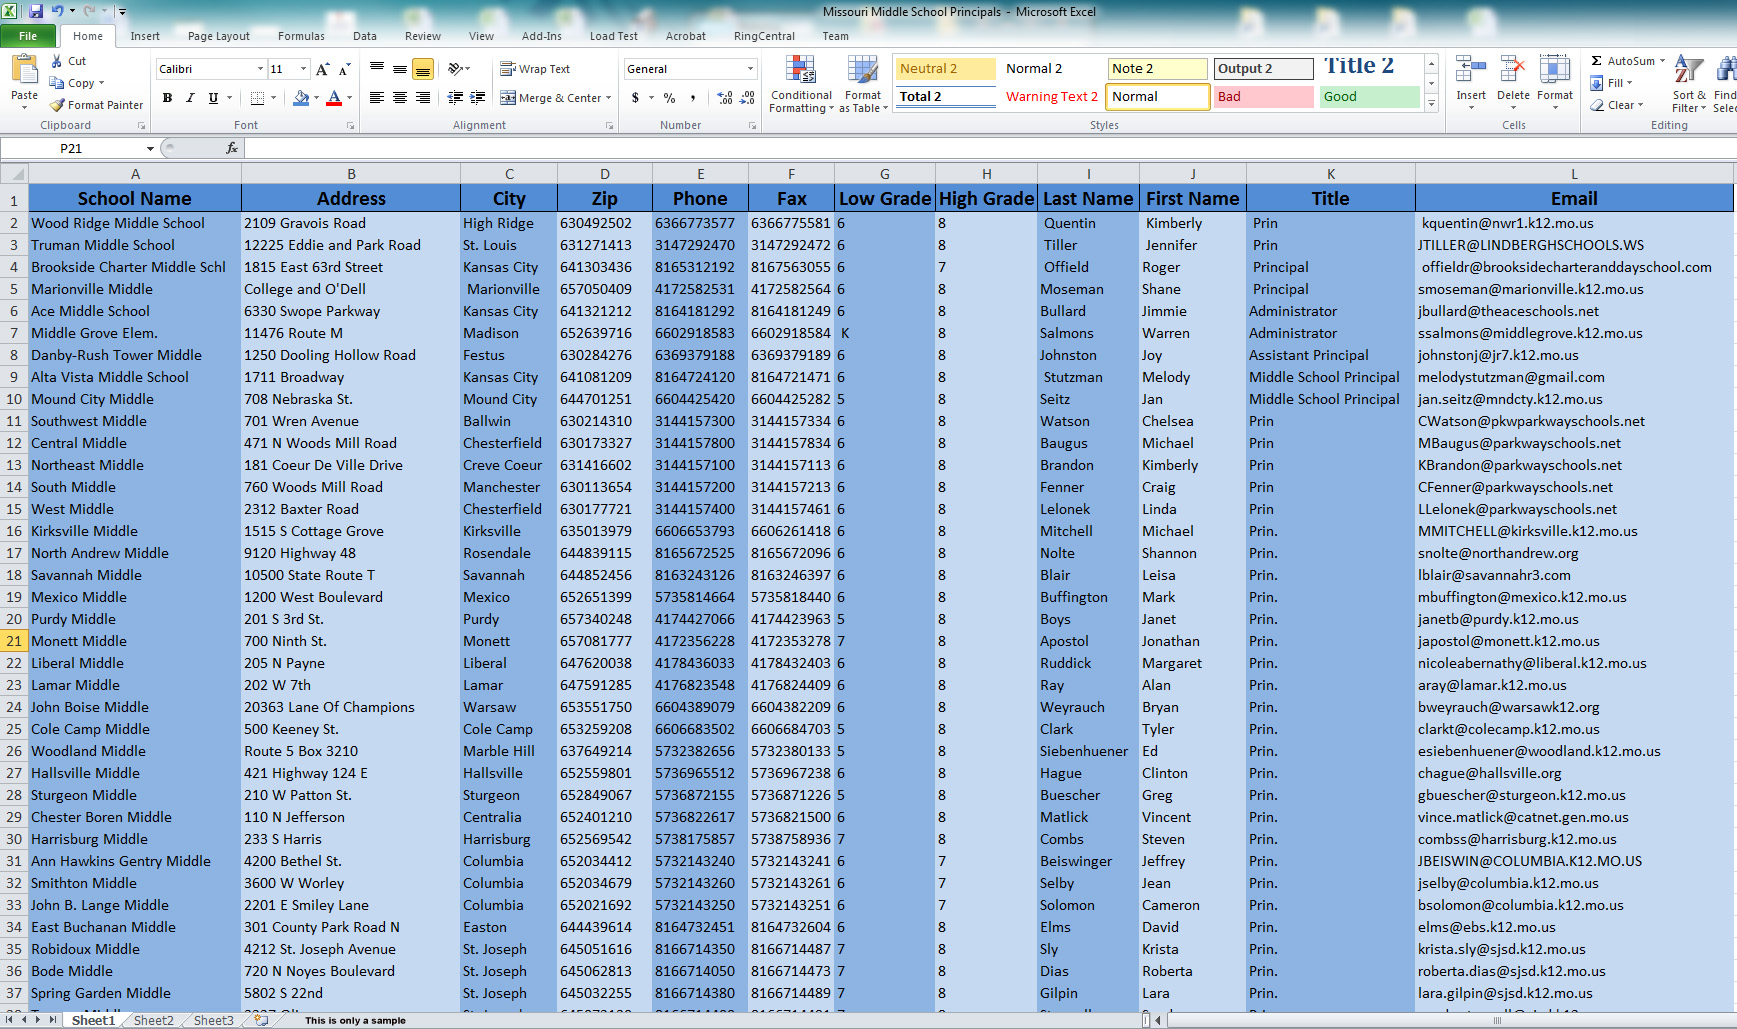This screenshot has height=1029, width=1737.
Task: Select cell containing Wood Ridge Middle School
Action: coord(135,223)
